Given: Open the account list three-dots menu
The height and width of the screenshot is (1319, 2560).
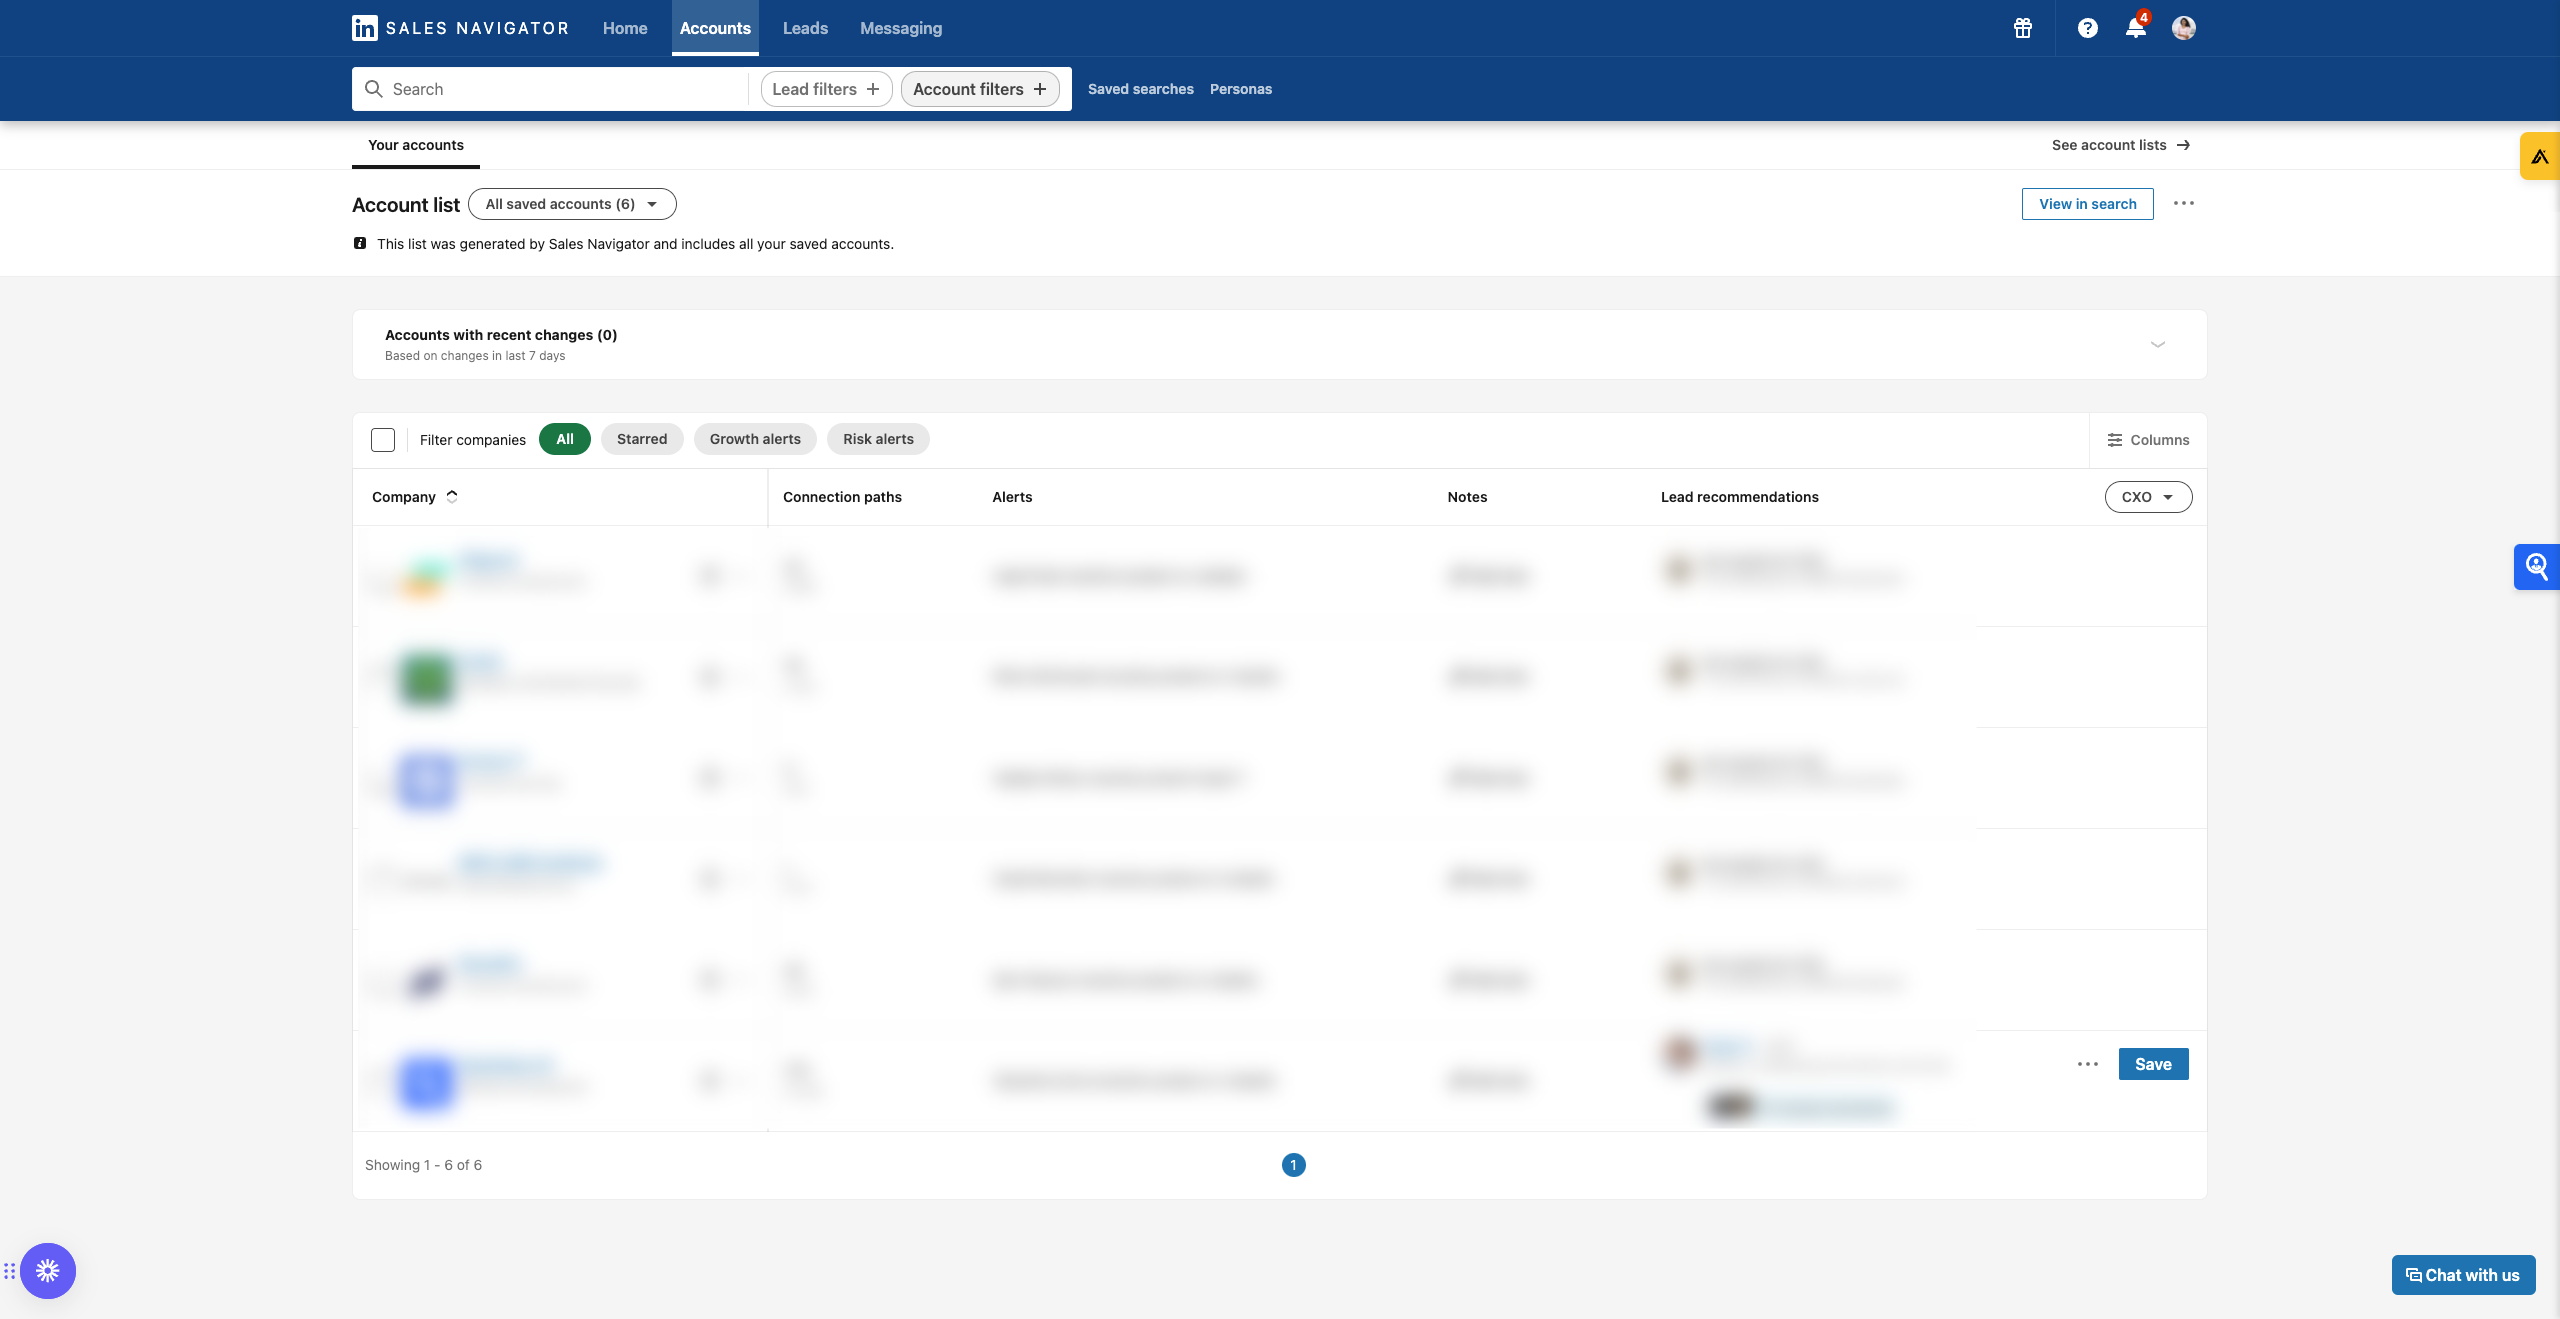Looking at the screenshot, I should click(2183, 203).
